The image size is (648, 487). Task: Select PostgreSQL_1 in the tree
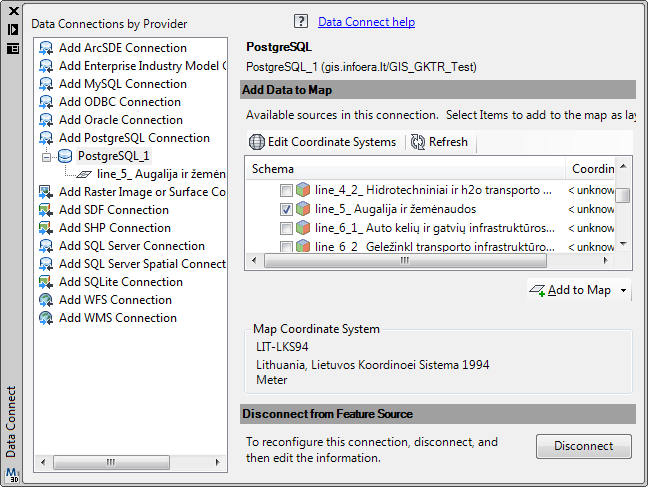(x=114, y=156)
